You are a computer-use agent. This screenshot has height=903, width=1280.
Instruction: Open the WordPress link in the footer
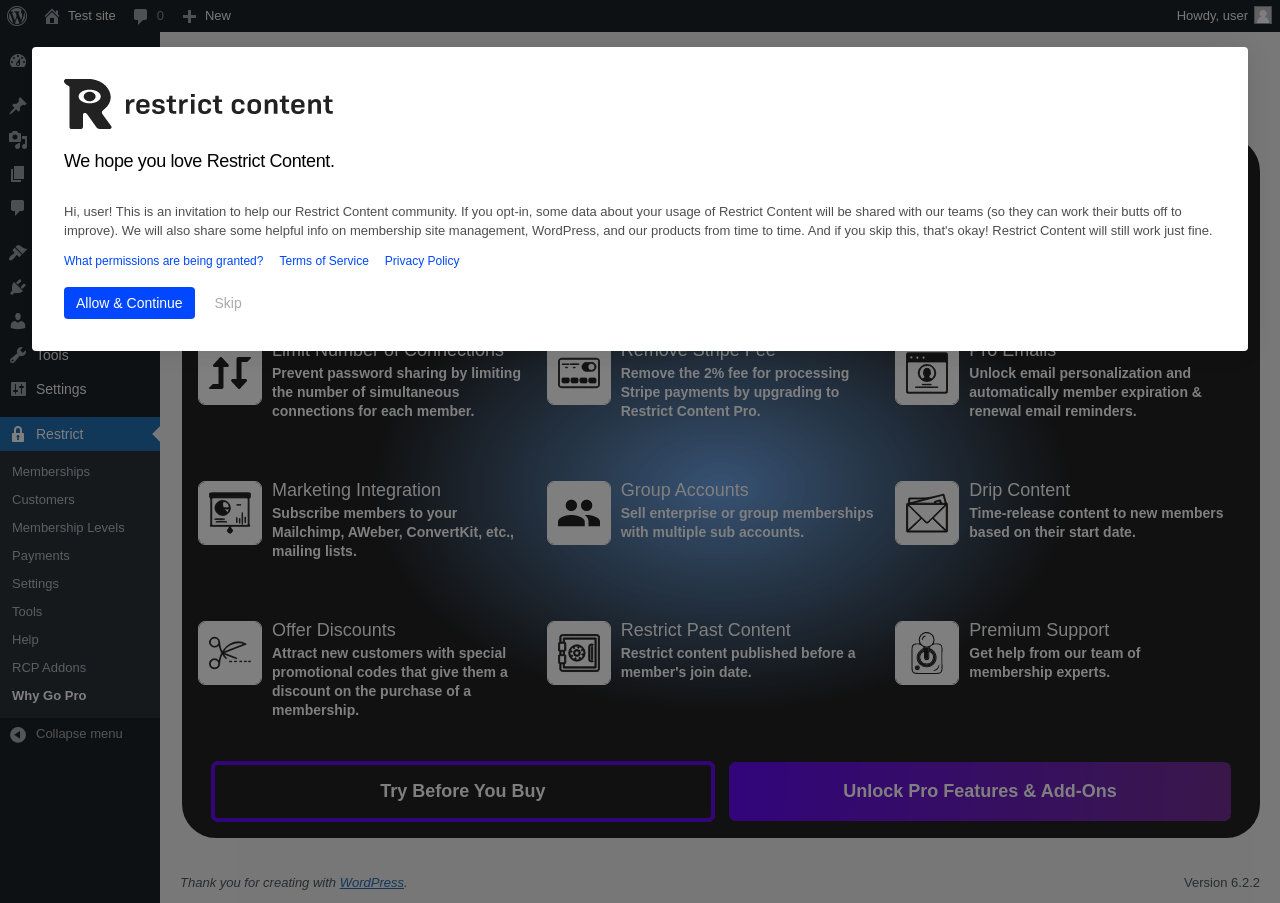[x=372, y=882]
